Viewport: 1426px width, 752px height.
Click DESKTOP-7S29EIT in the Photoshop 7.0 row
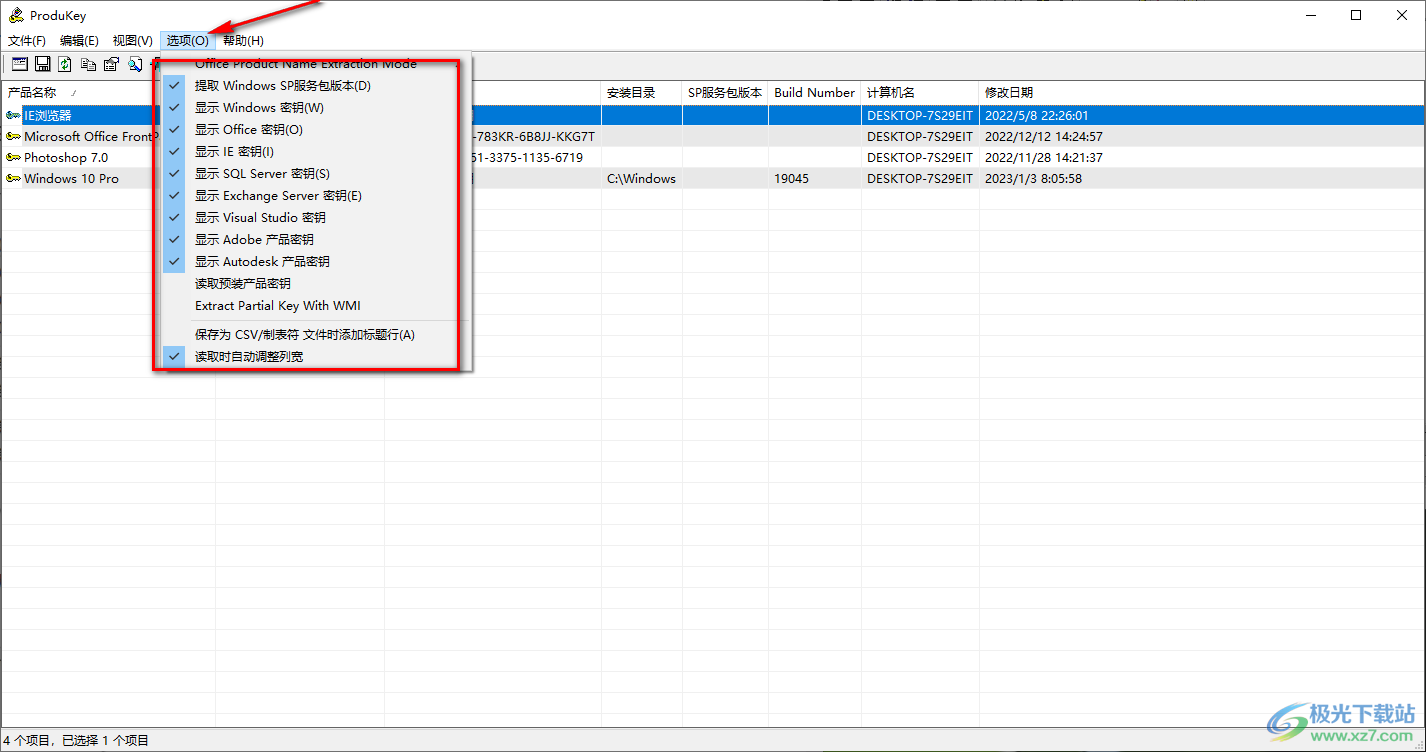(x=919, y=157)
